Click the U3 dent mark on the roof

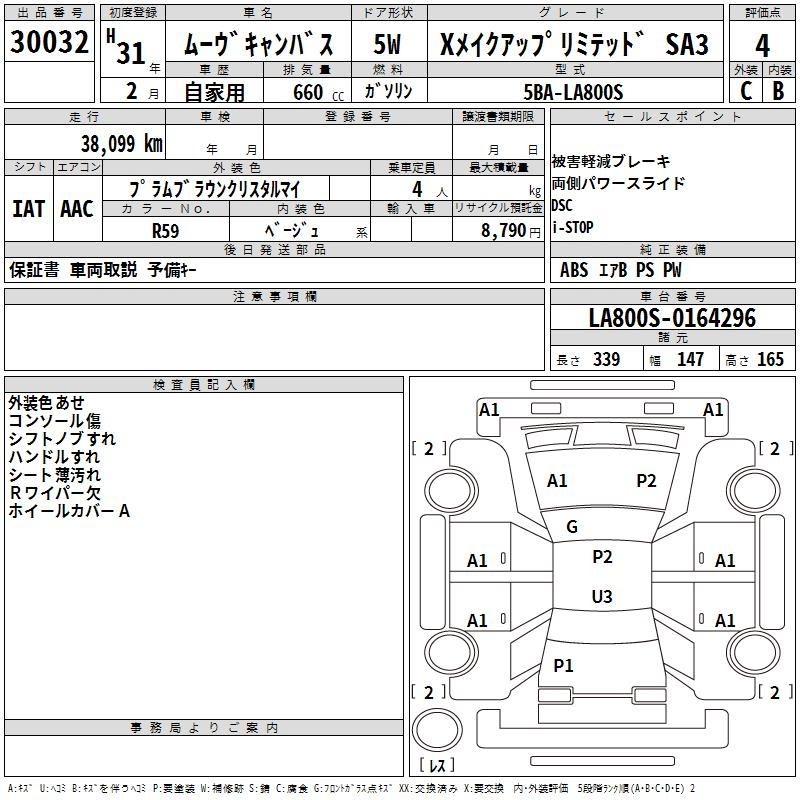point(601,597)
